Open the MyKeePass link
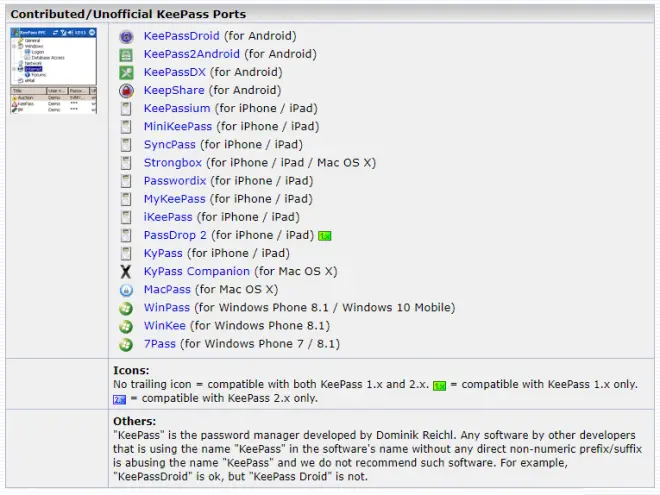660x495 pixels. (x=174, y=199)
